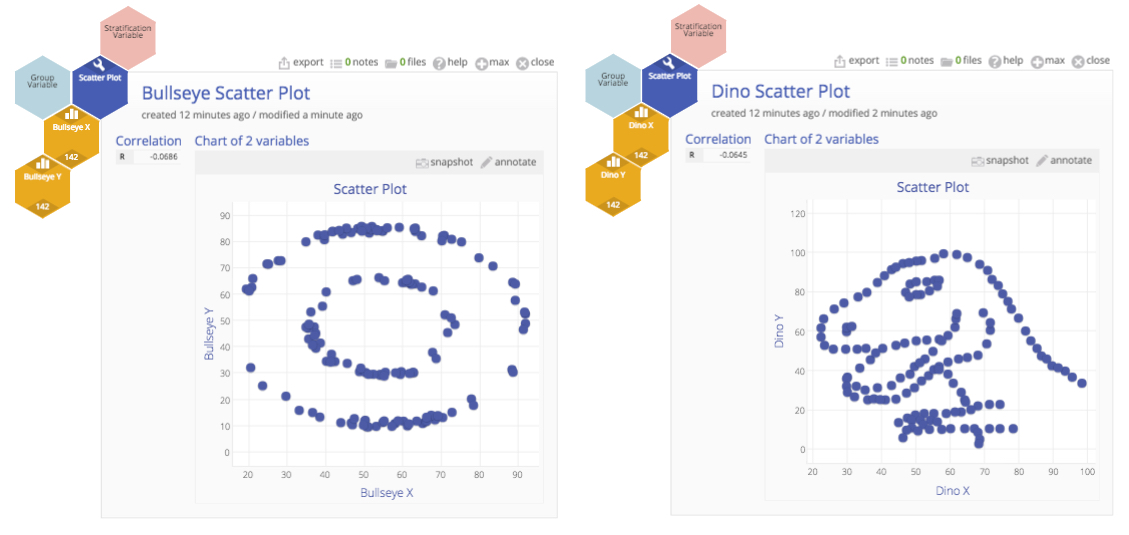
Task: Select the Bullseye Y variable hexagon
Action: 42,186
